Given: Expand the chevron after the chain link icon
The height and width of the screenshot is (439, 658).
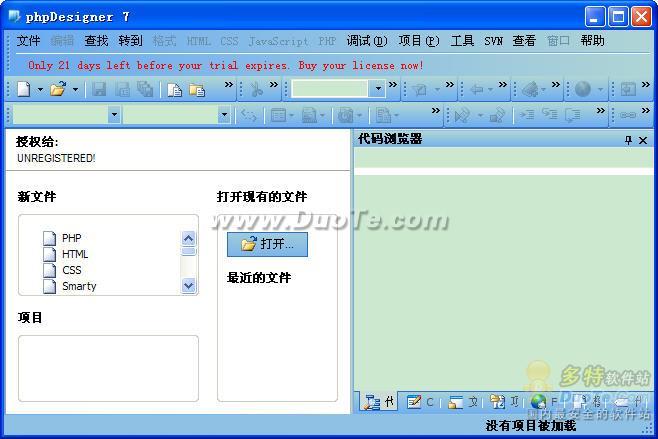Looking at the screenshot, I should point(645,110).
